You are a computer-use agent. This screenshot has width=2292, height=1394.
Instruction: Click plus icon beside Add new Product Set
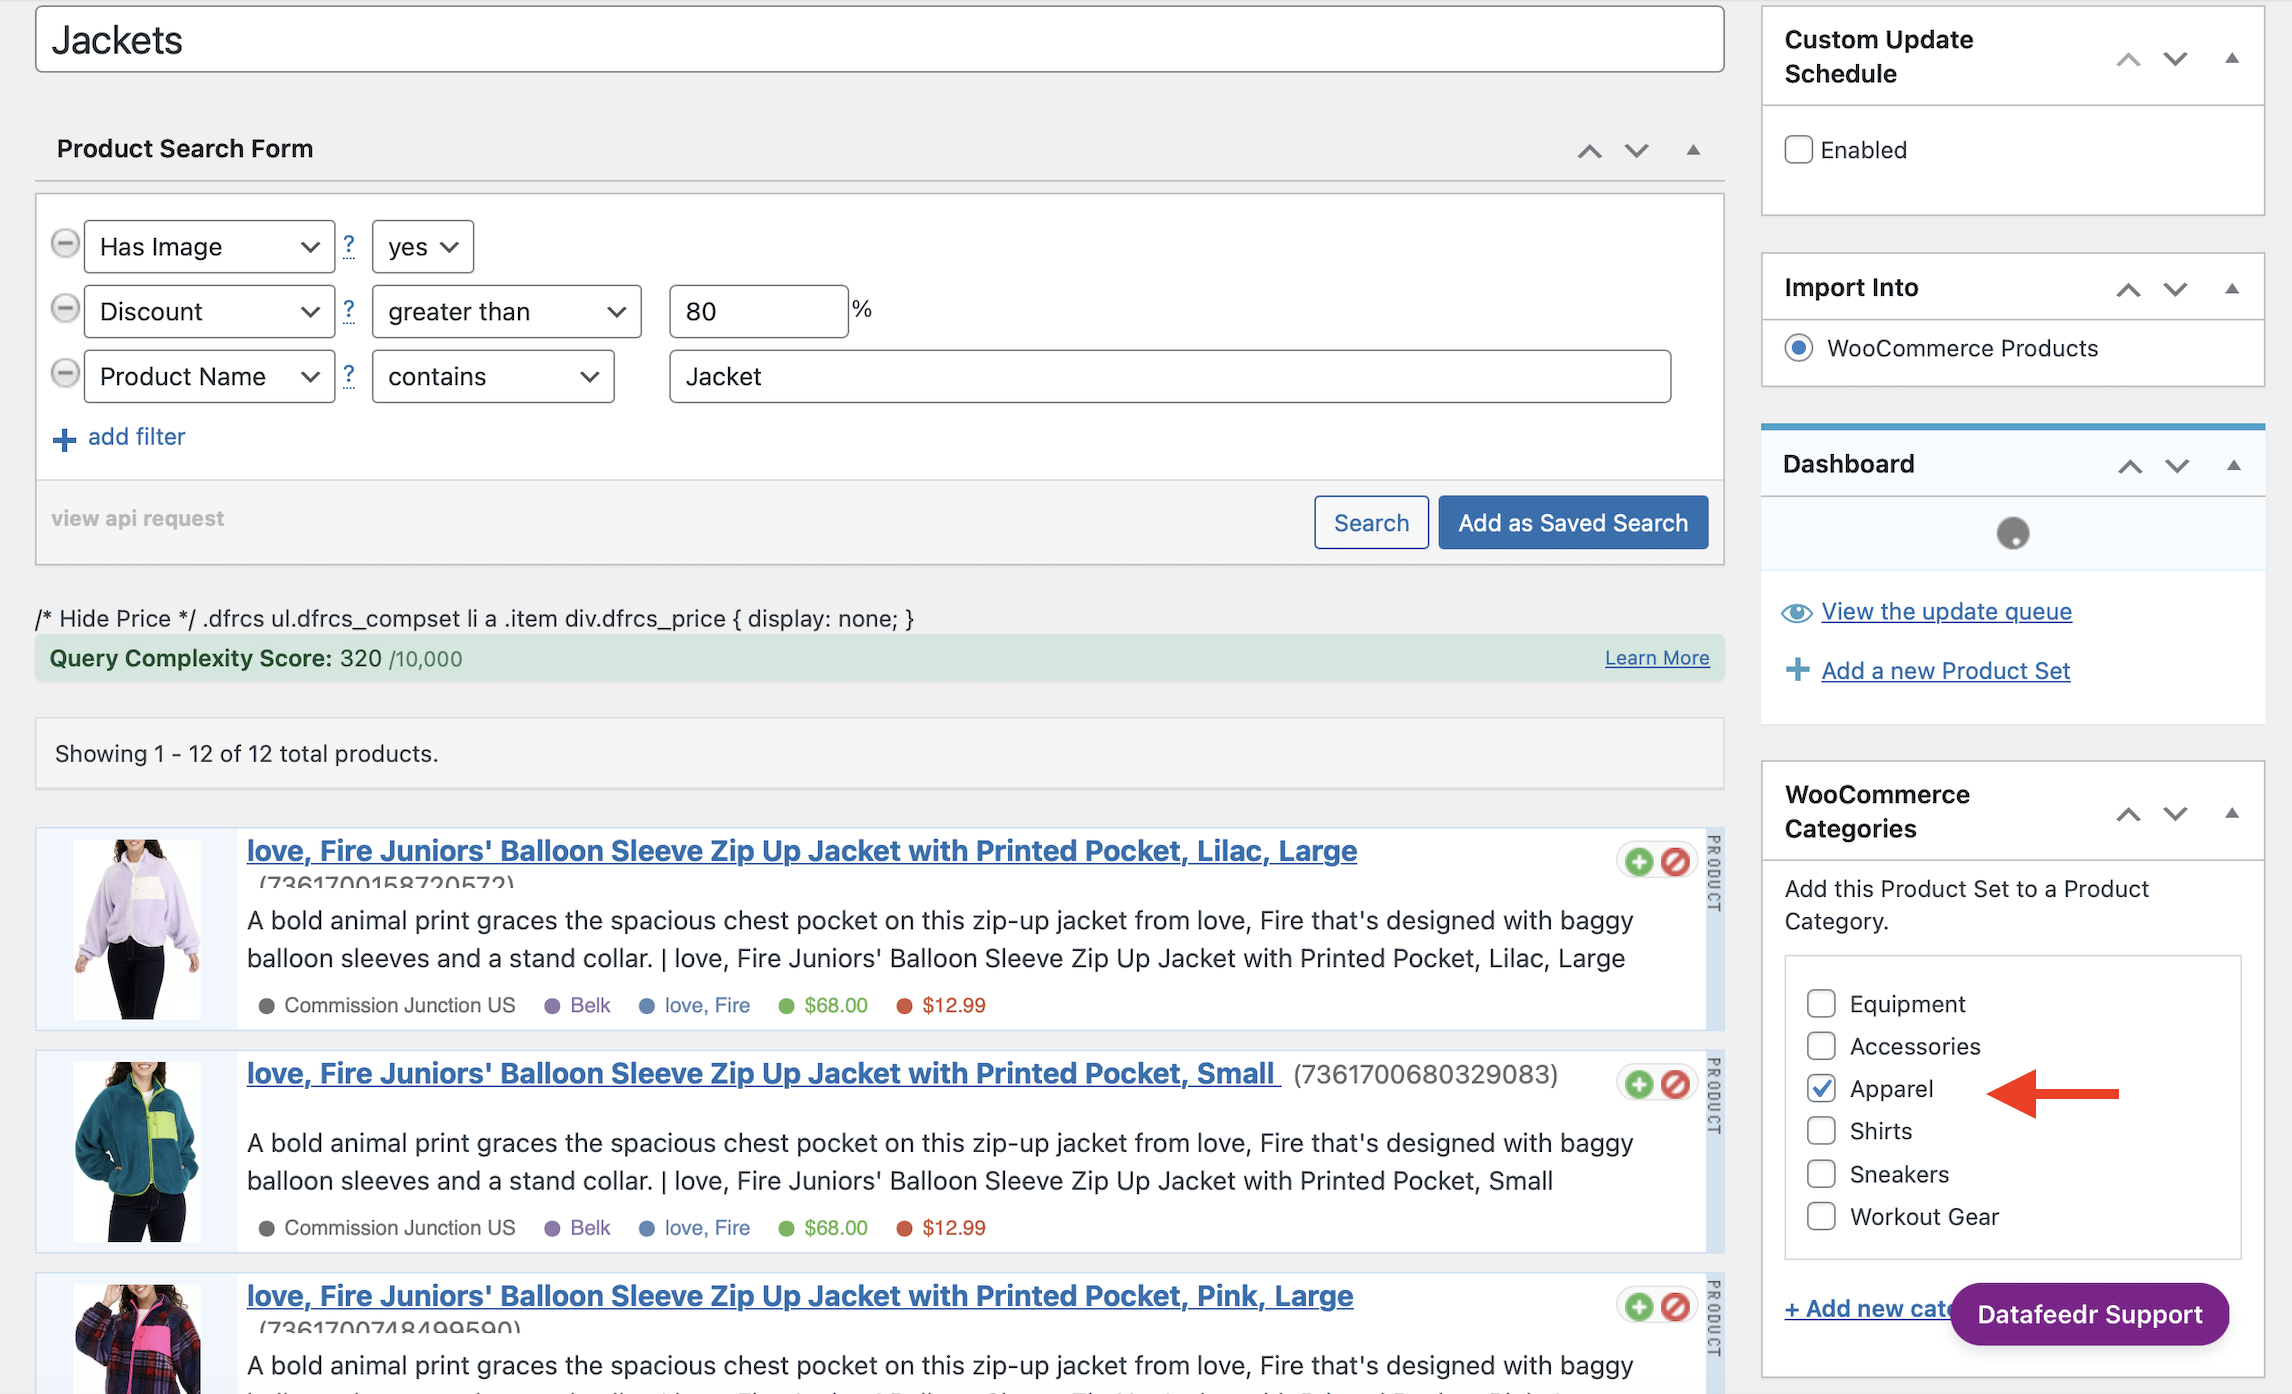tap(1797, 670)
